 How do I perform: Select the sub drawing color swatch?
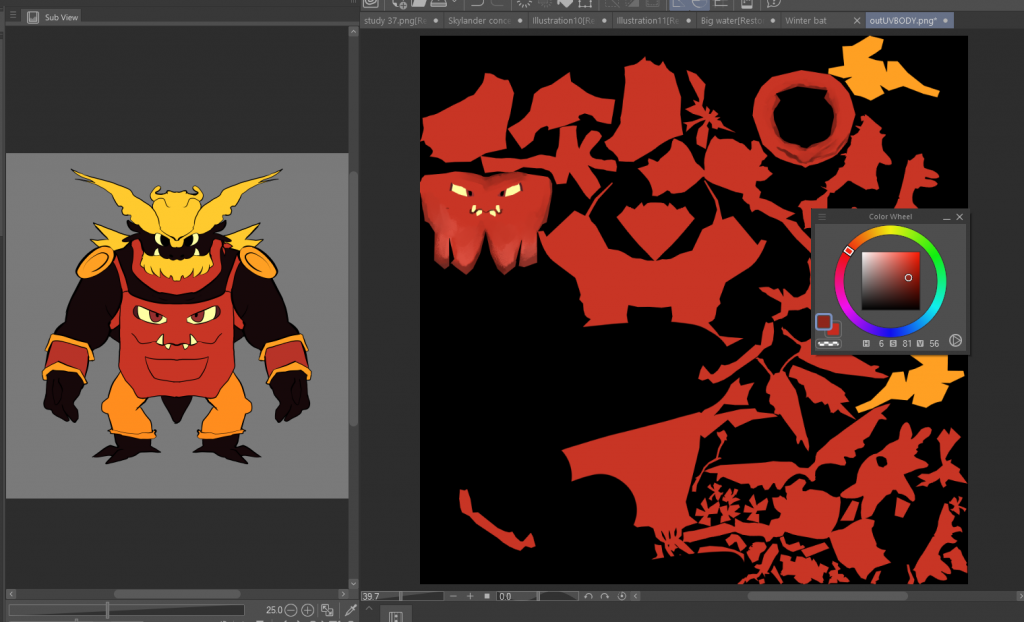point(834,329)
